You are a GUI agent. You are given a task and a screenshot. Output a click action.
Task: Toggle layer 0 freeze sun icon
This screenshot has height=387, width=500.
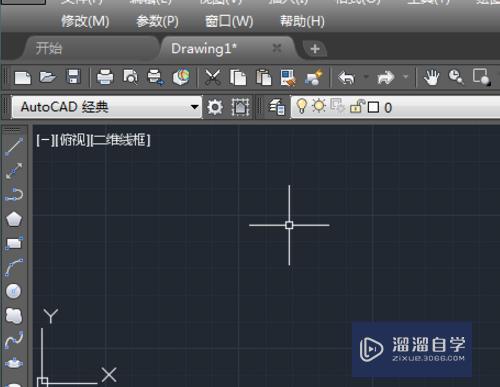click(x=319, y=106)
